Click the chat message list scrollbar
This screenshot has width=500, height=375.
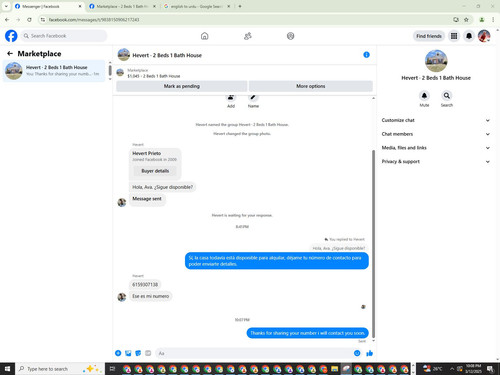pos(373,243)
